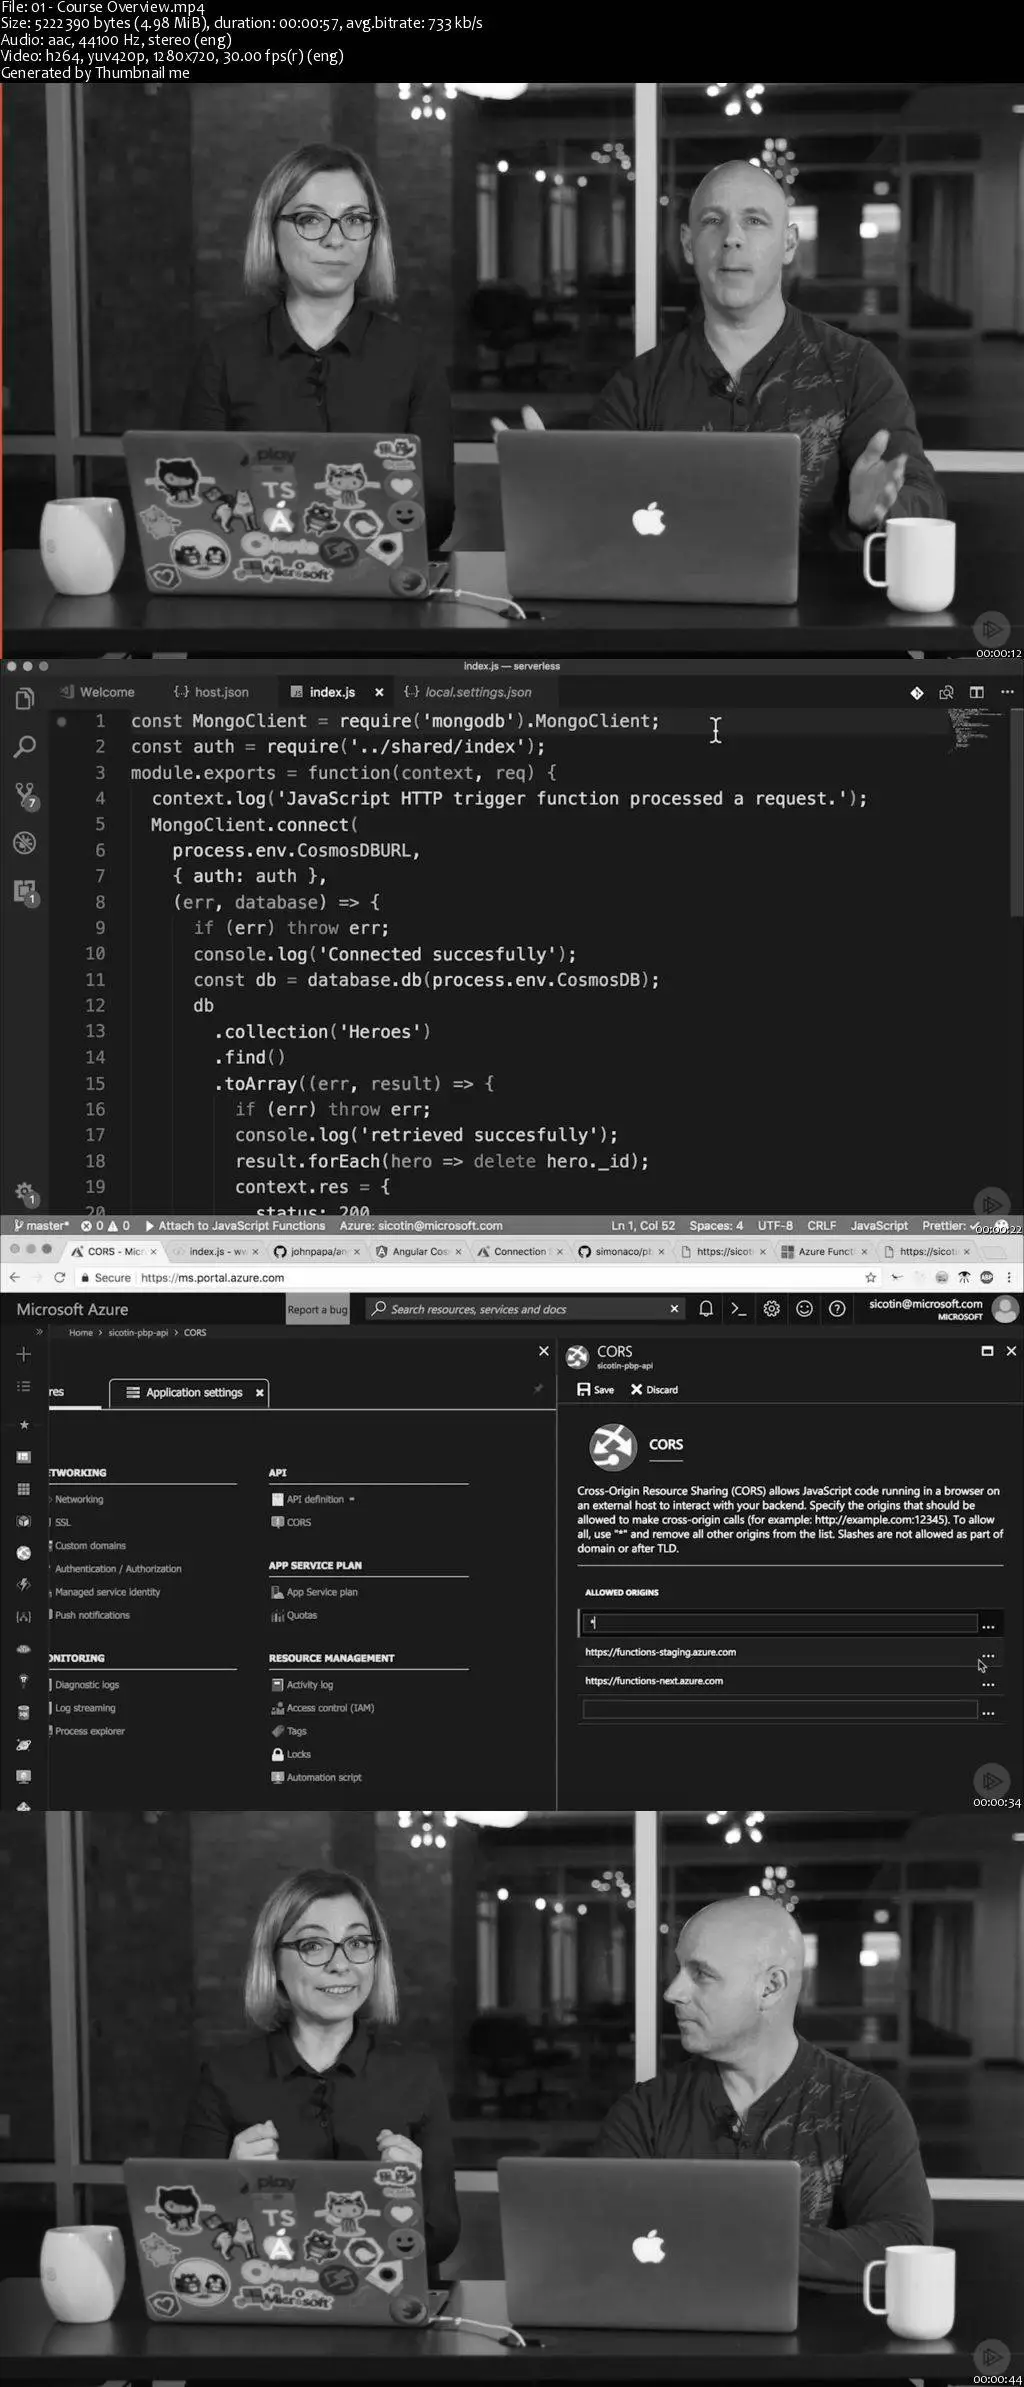Switch to the Welcome editor tab
The width and height of the screenshot is (1024, 2387).
(97, 692)
